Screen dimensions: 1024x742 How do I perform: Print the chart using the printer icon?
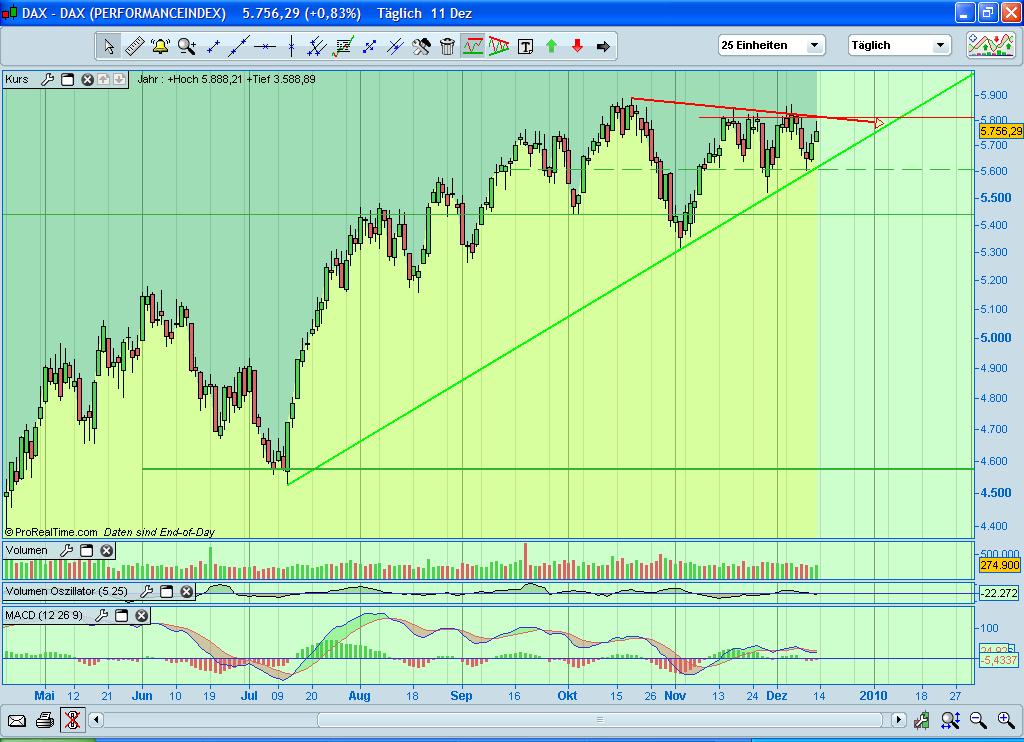pyautogui.click(x=43, y=719)
